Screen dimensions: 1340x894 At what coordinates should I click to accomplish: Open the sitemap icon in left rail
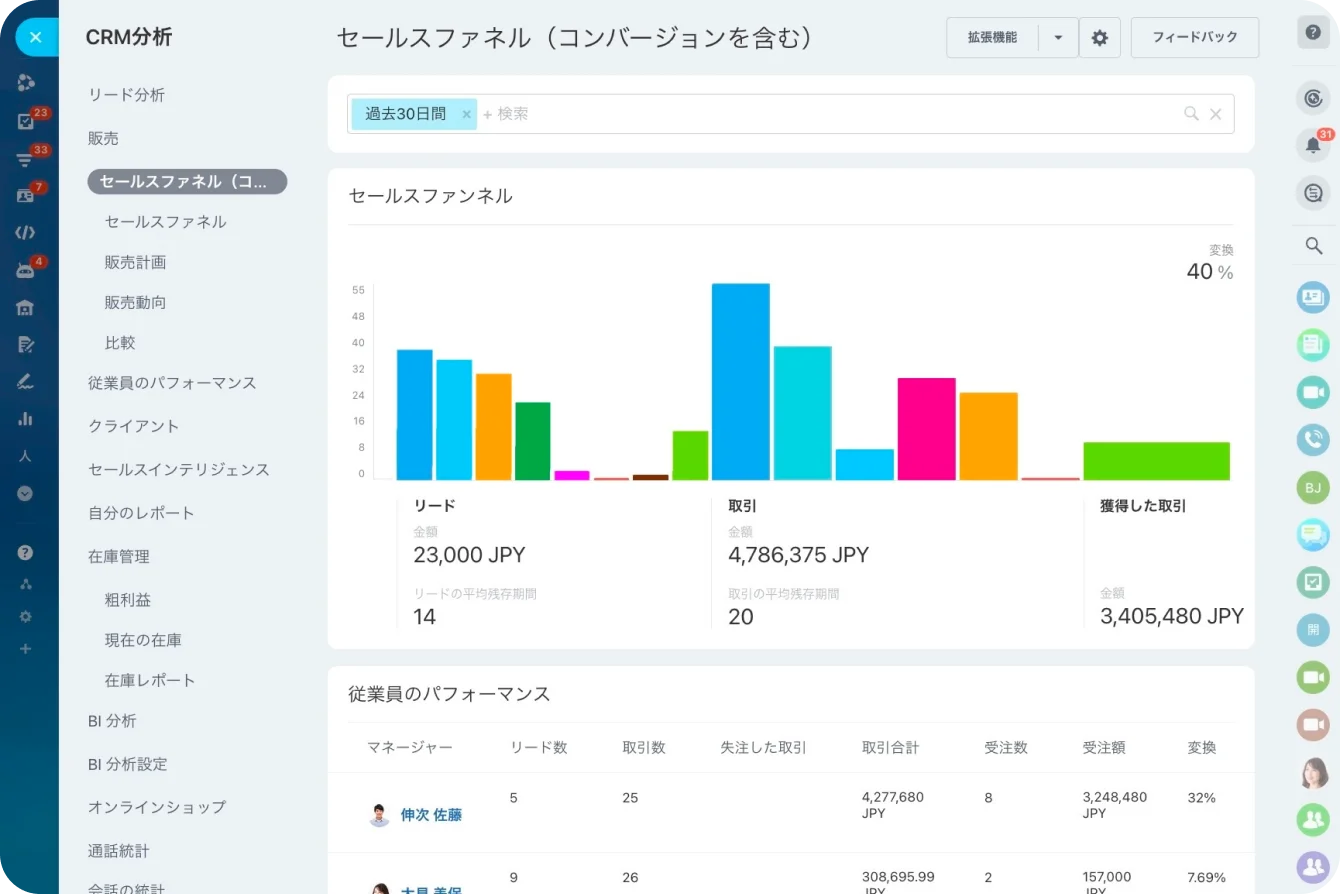(x=26, y=584)
